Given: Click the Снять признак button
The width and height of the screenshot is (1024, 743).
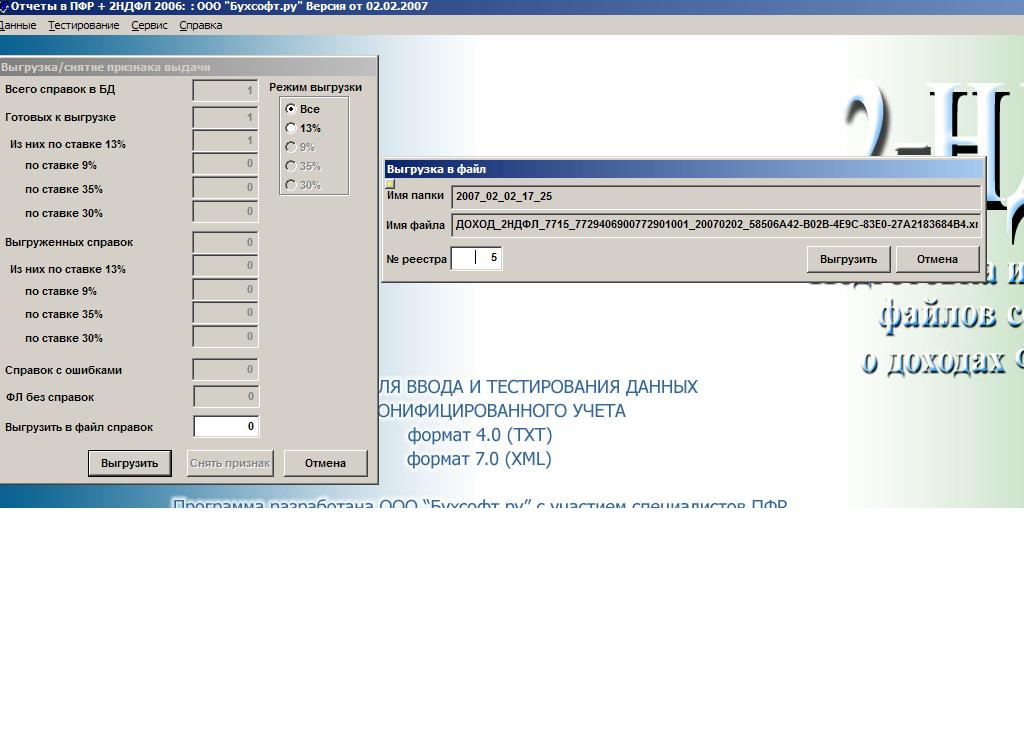Looking at the screenshot, I should [x=230, y=463].
